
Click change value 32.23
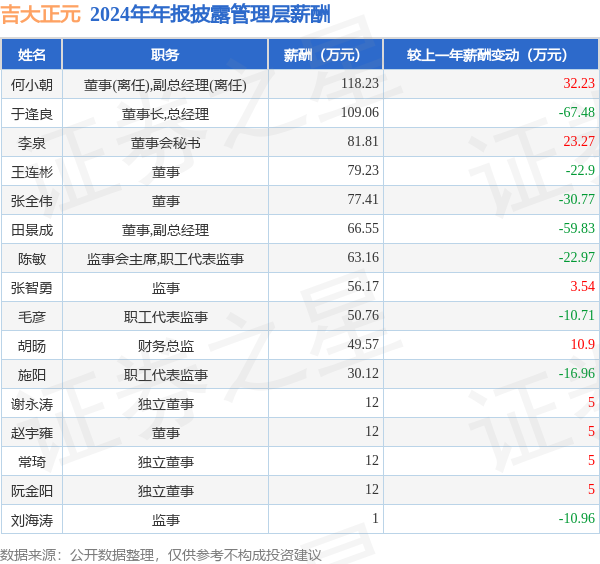click(x=579, y=83)
